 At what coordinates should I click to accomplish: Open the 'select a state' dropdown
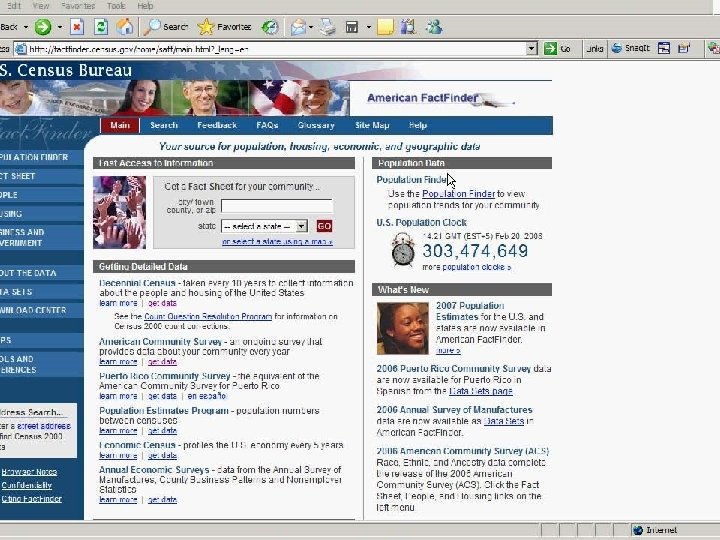[x=264, y=226]
